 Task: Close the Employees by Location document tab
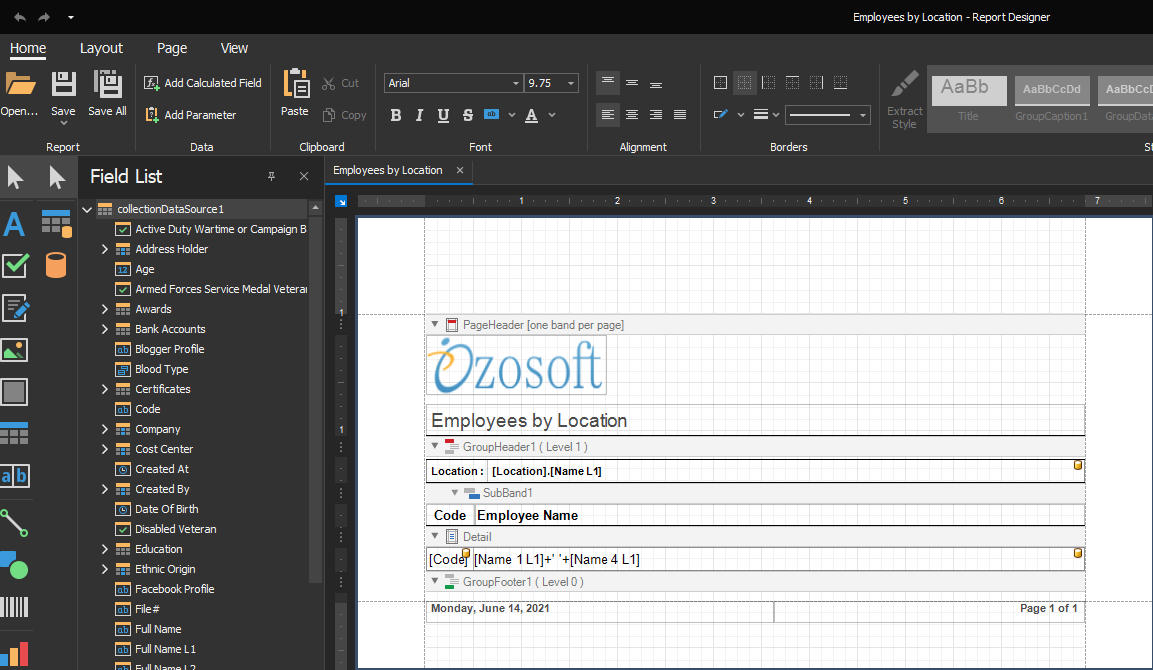(x=460, y=170)
